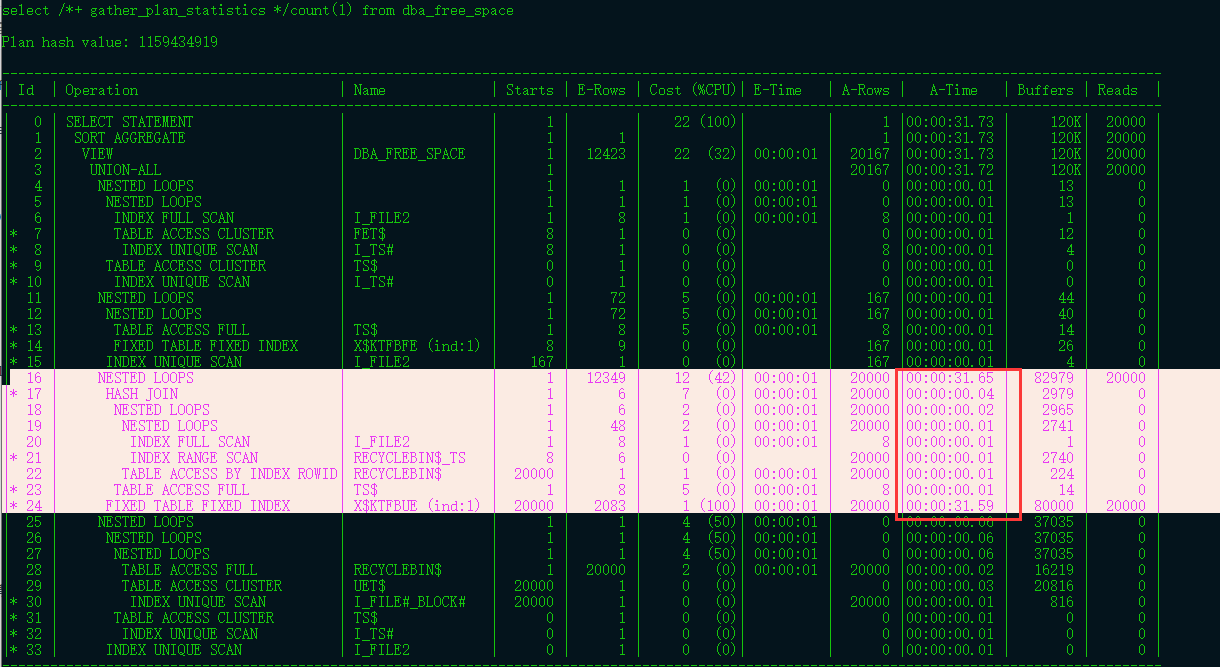Image resolution: width=1220 pixels, height=667 pixels.
Task: Click the A-Time value '00:00:00.03'
Action: (950, 586)
